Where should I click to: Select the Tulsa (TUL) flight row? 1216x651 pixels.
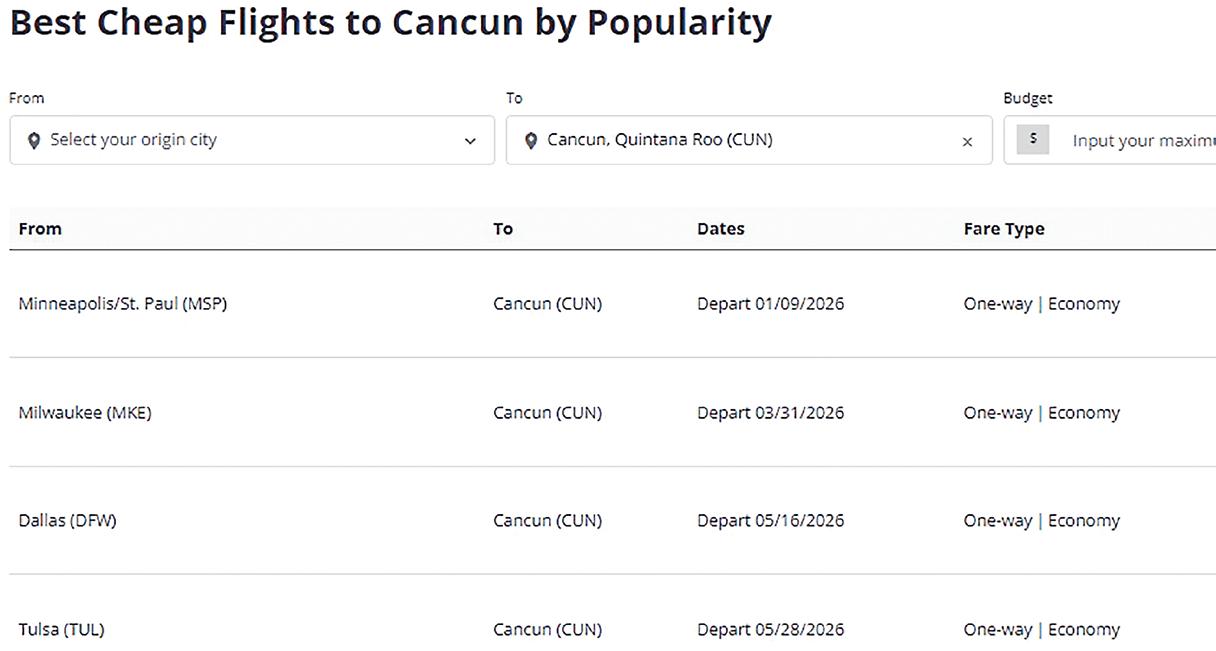tap(61, 630)
